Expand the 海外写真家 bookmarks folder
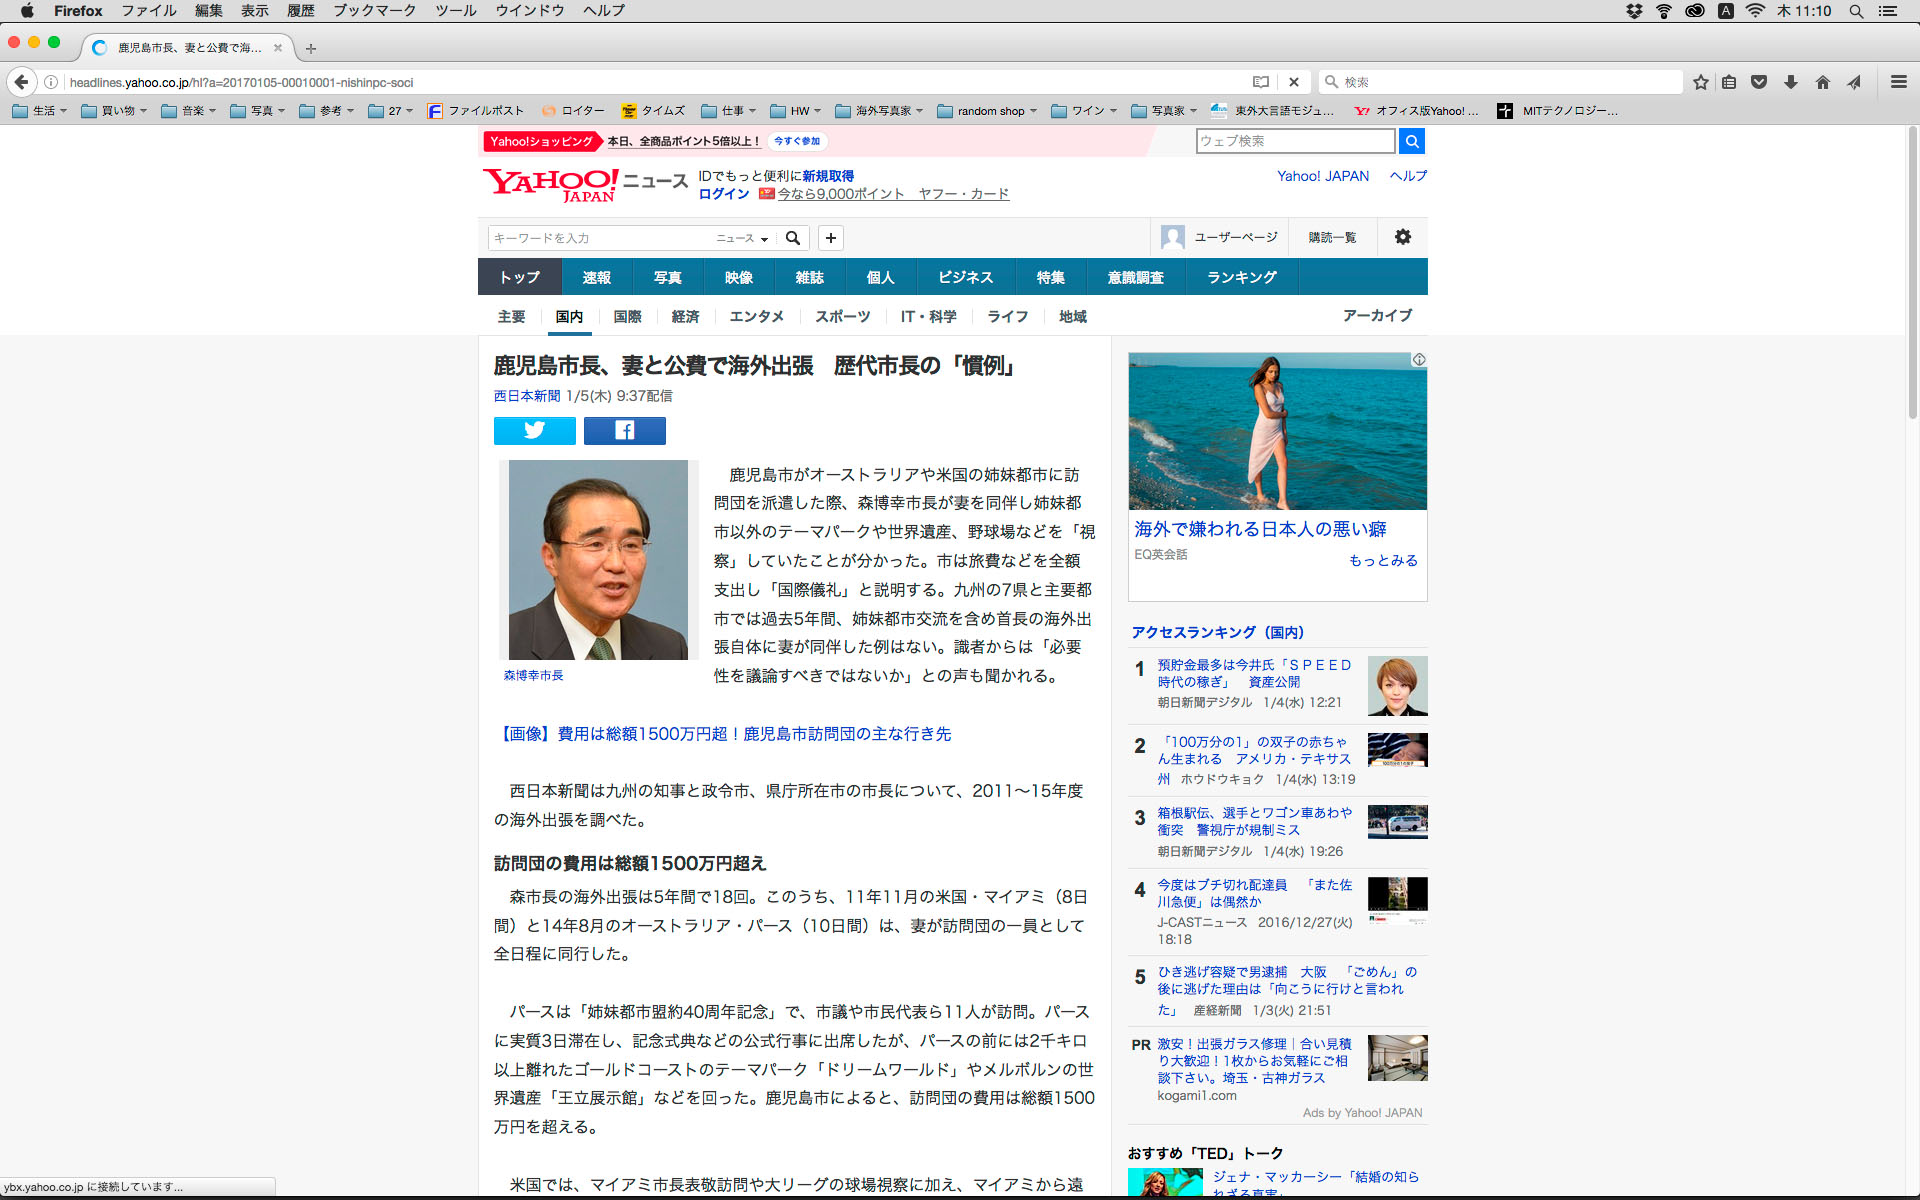1920x1200 pixels. coord(879,111)
